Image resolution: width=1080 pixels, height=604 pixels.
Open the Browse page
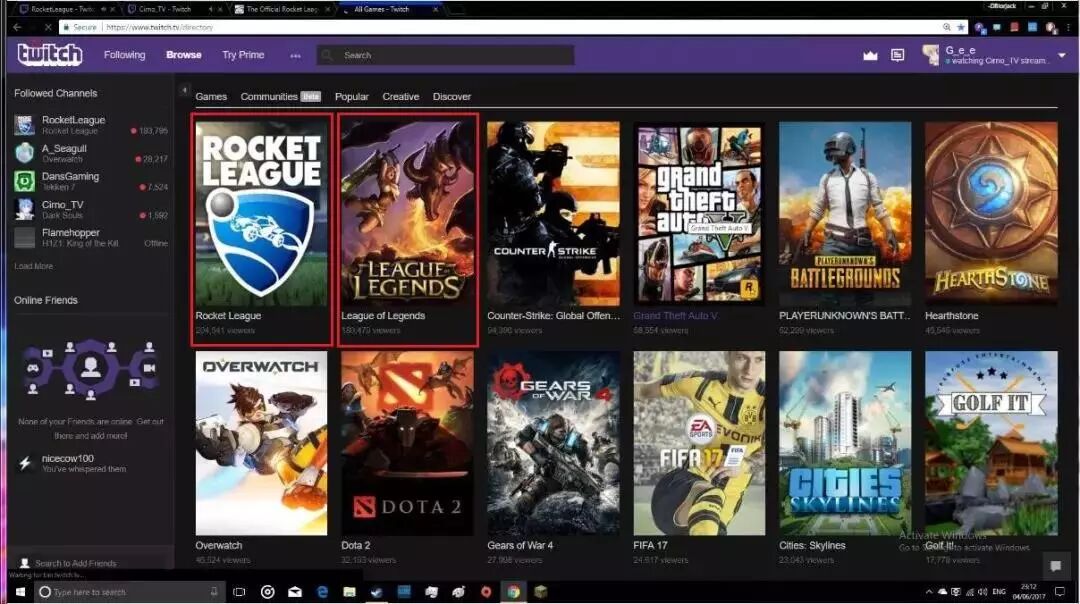click(x=184, y=55)
